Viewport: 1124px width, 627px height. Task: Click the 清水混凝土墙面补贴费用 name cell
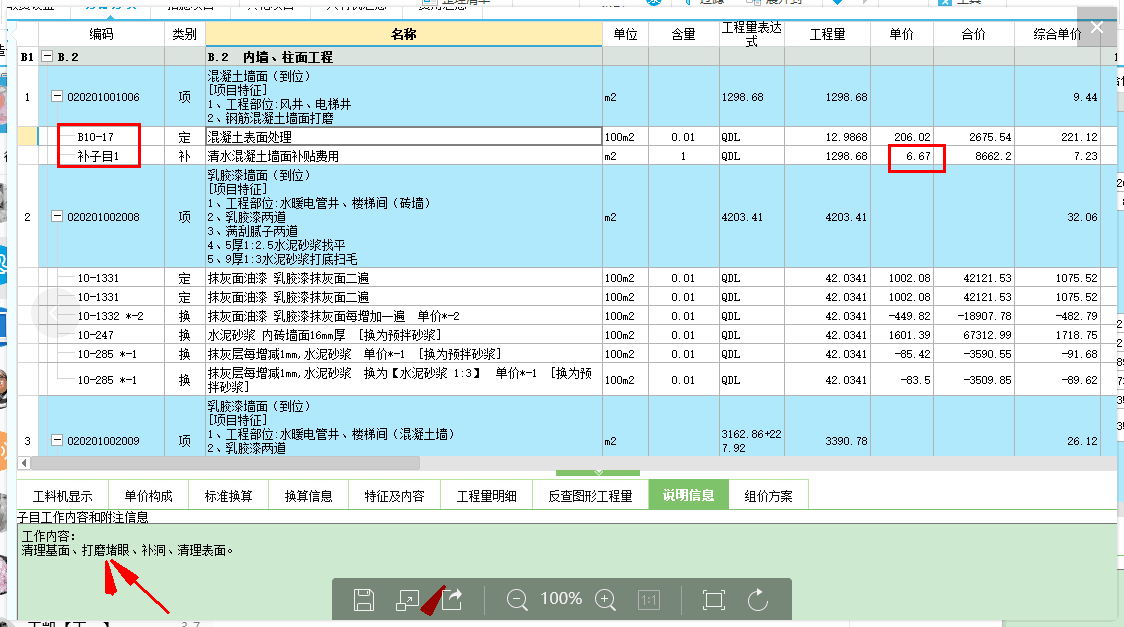click(x=404, y=156)
